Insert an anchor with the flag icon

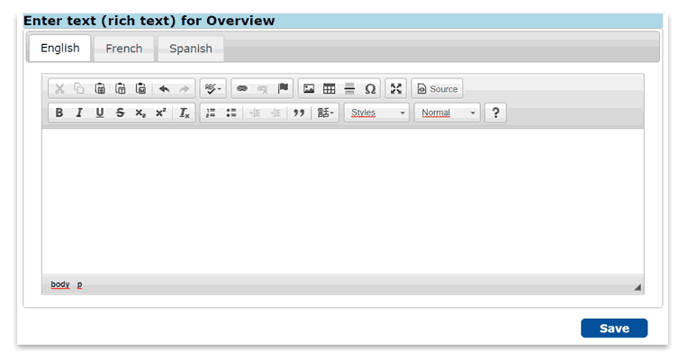click(x=283, y=89)
